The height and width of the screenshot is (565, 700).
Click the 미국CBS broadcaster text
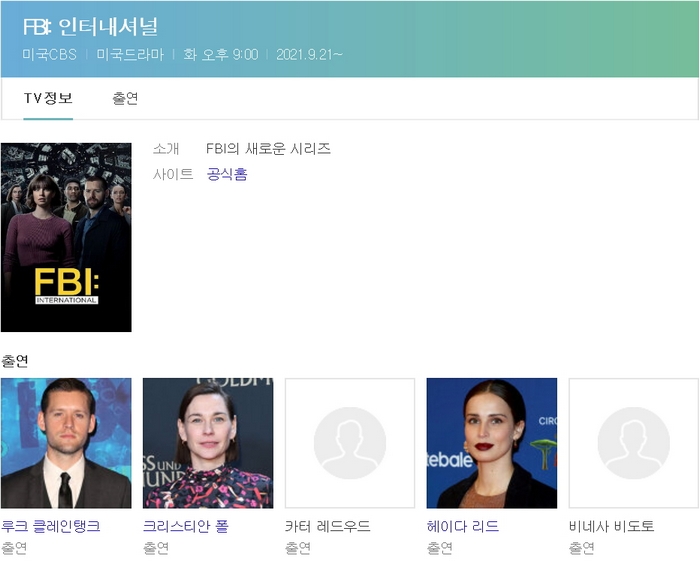pyautogui.click(x=50, y=54)
